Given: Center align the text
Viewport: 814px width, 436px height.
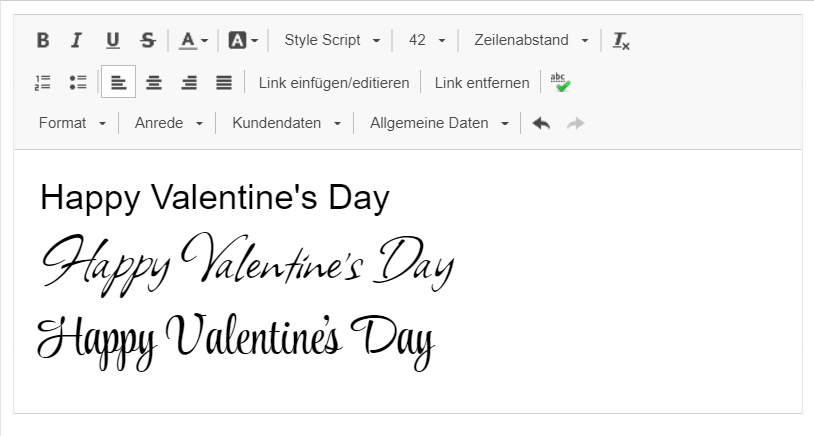Looking at the screenshot, I should pyautogui.click(x=153, y=82).
